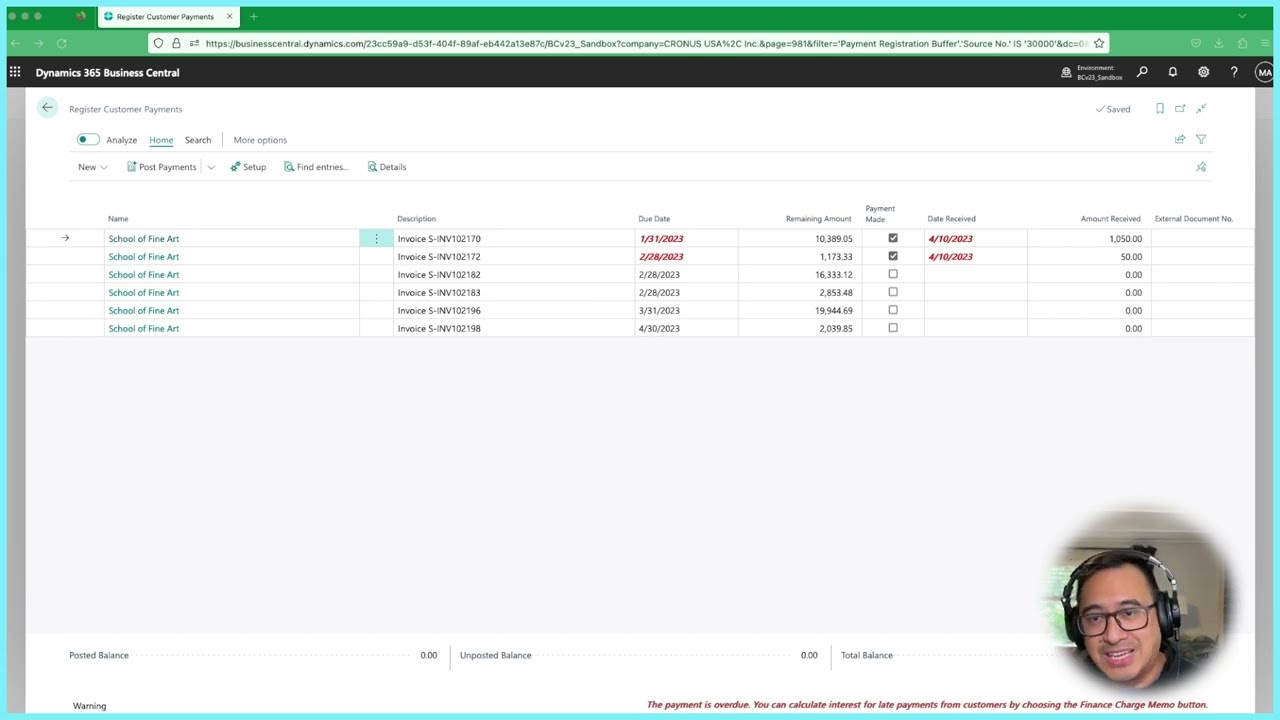
Task: Edit Amount Received 1,050.00
Action: point(1089,238)
